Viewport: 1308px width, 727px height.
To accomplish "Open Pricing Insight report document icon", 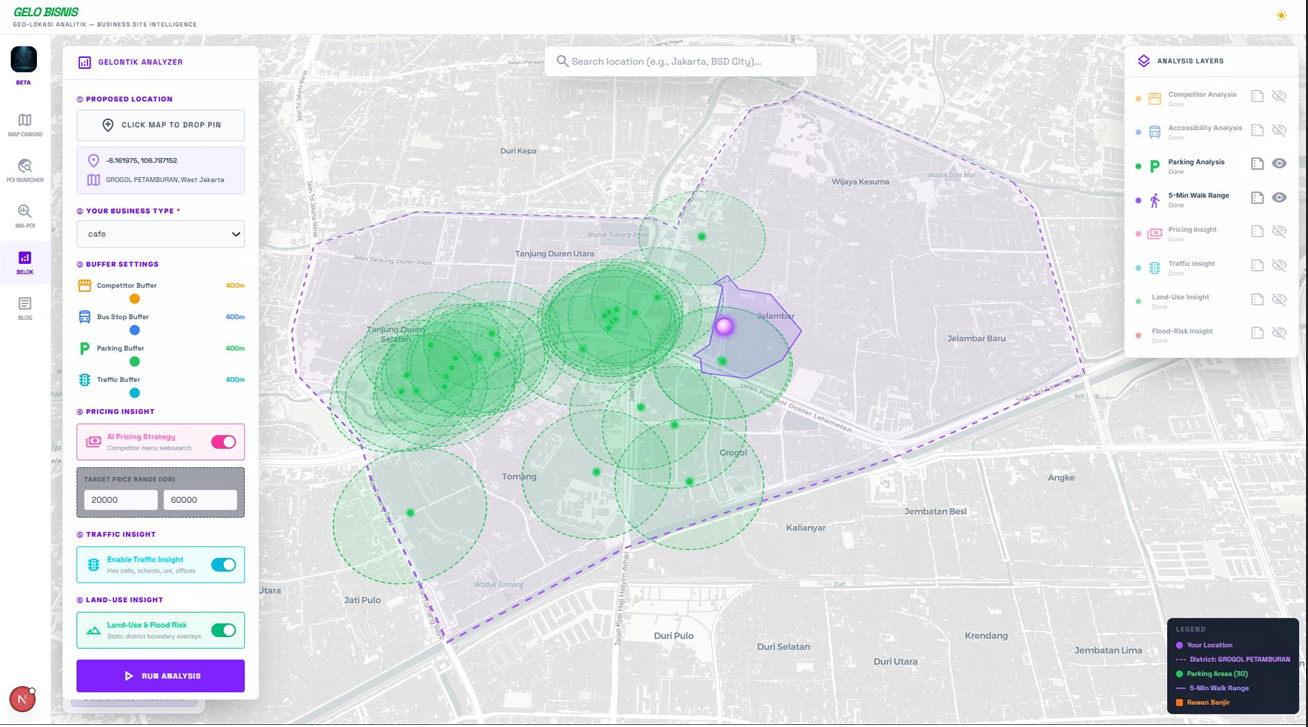I will (x=1257, y=232).
